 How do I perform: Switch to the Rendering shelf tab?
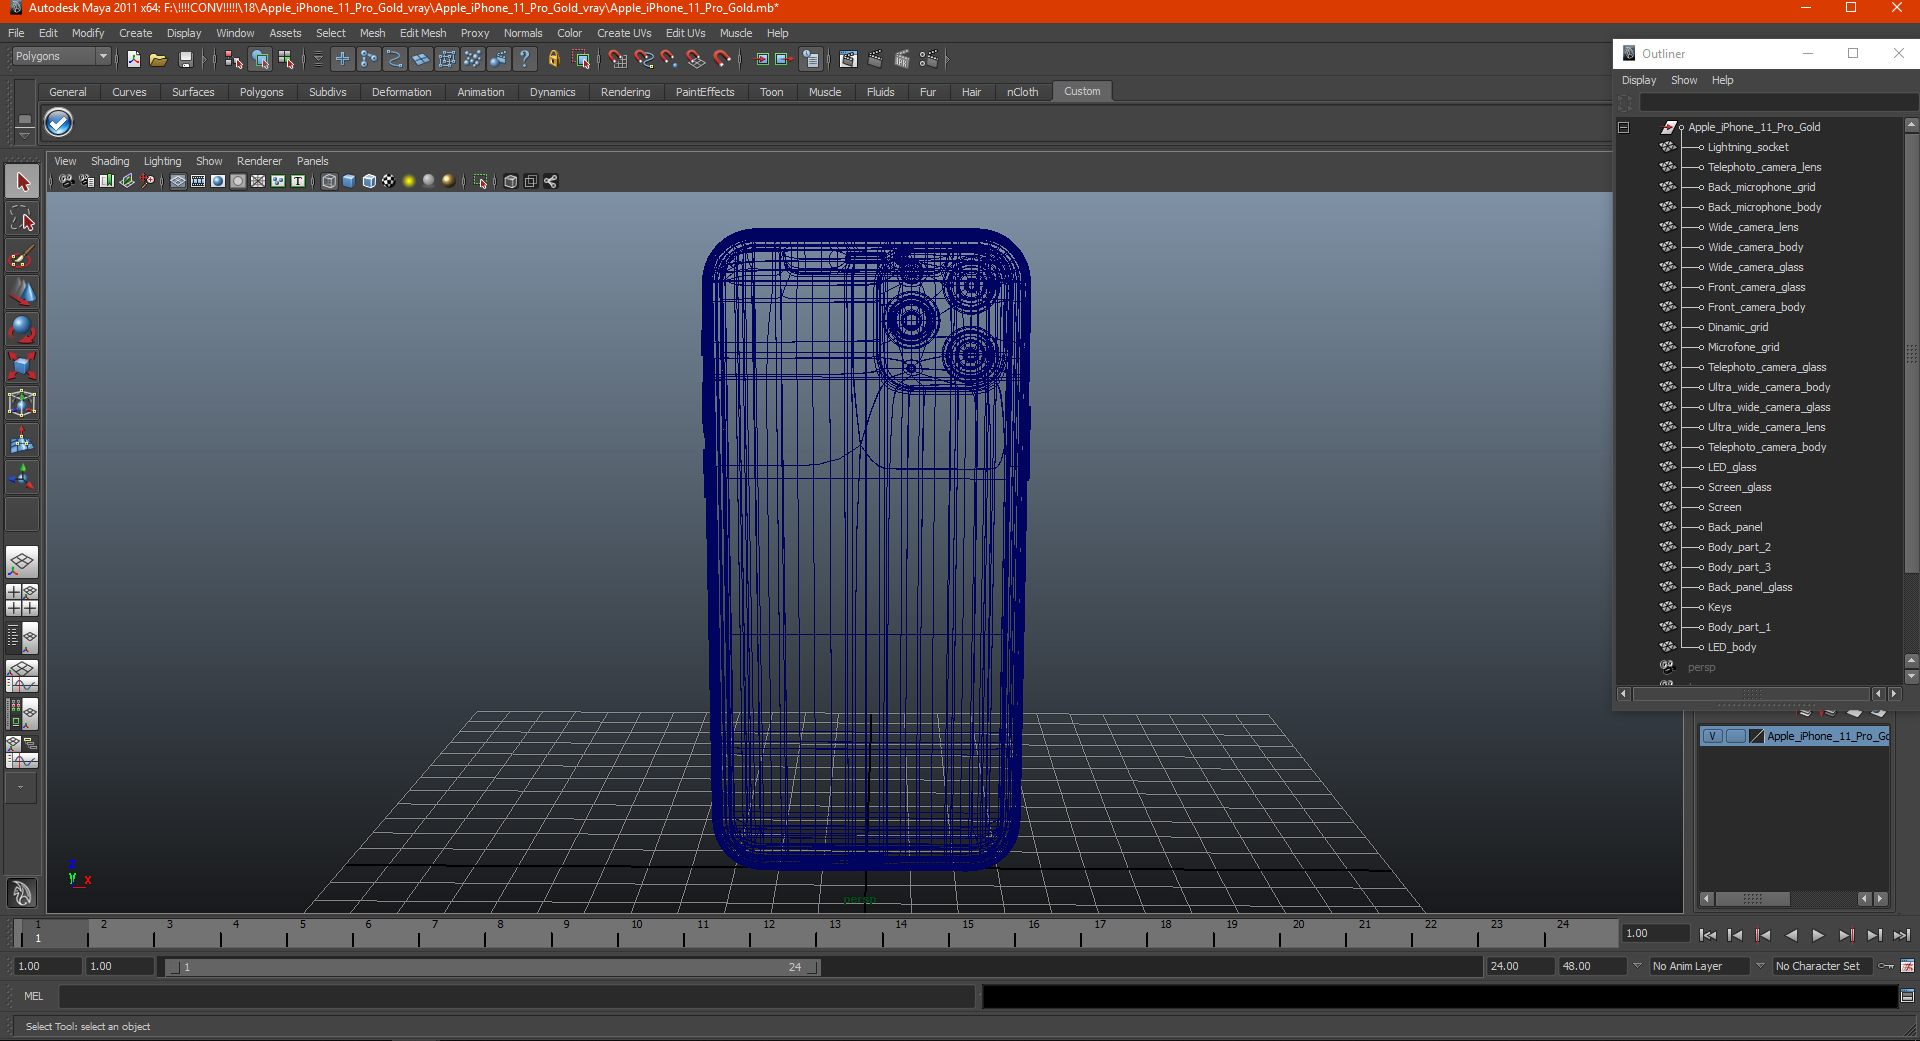click(x=625, y=92)
